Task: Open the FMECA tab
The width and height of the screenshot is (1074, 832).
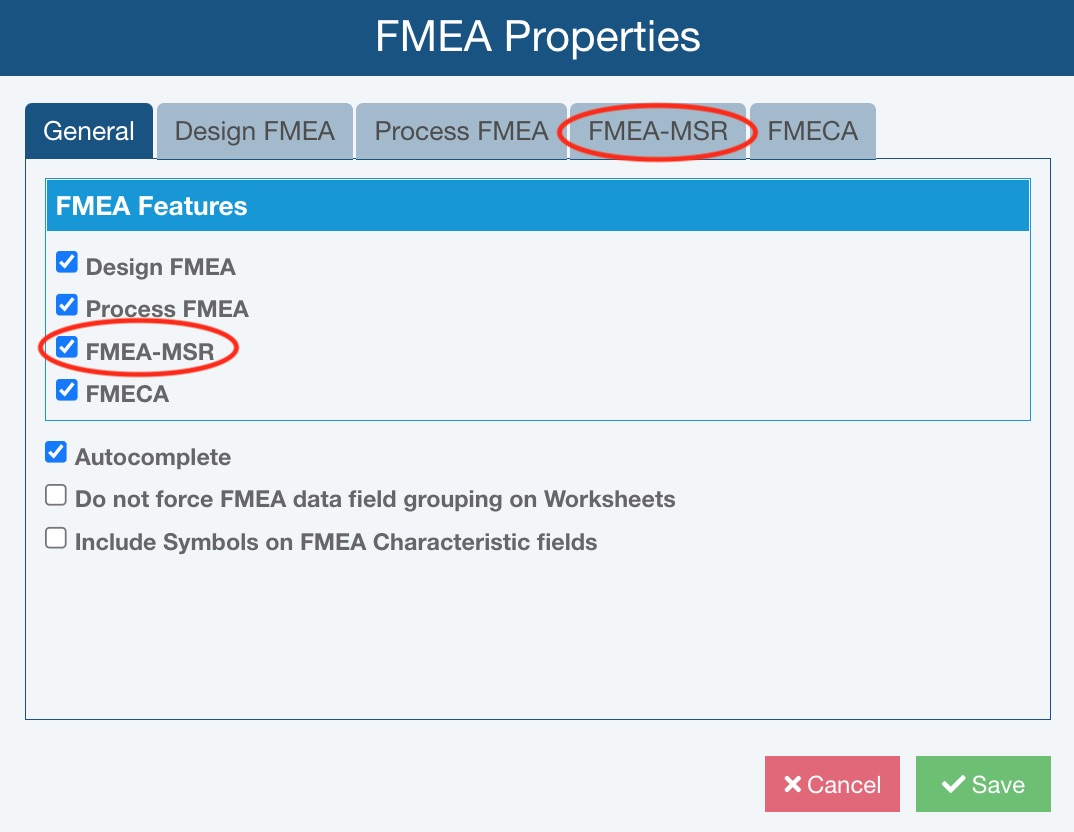Action: click(x=812, y=131)
